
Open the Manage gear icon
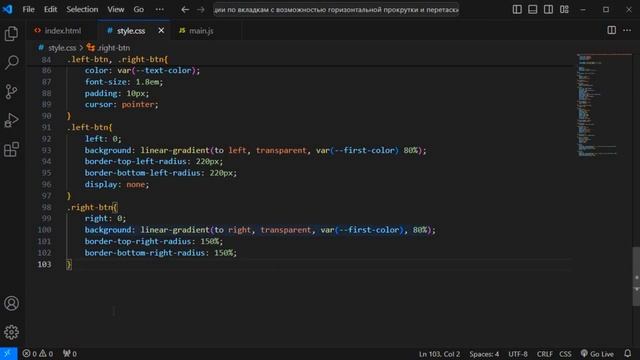point(11,332)
